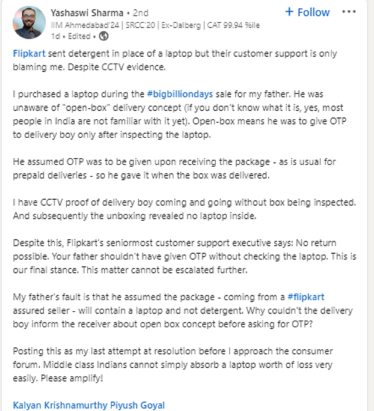374x411 pixels.
Task: Open the #flipkart hashtag
Action: [306, 297]
